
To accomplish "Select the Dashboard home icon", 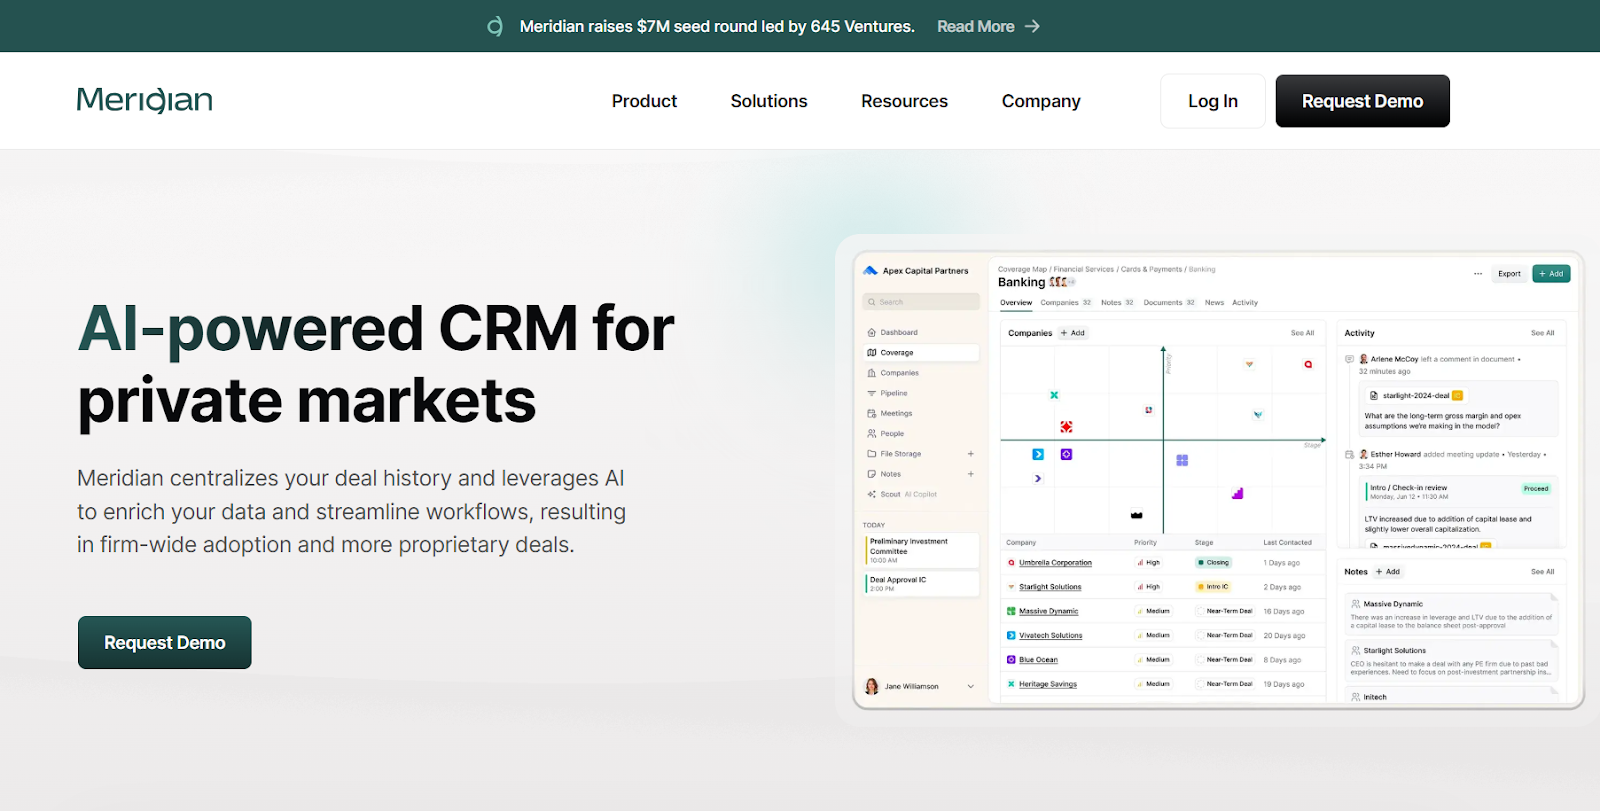I will [x=872, y=332].
